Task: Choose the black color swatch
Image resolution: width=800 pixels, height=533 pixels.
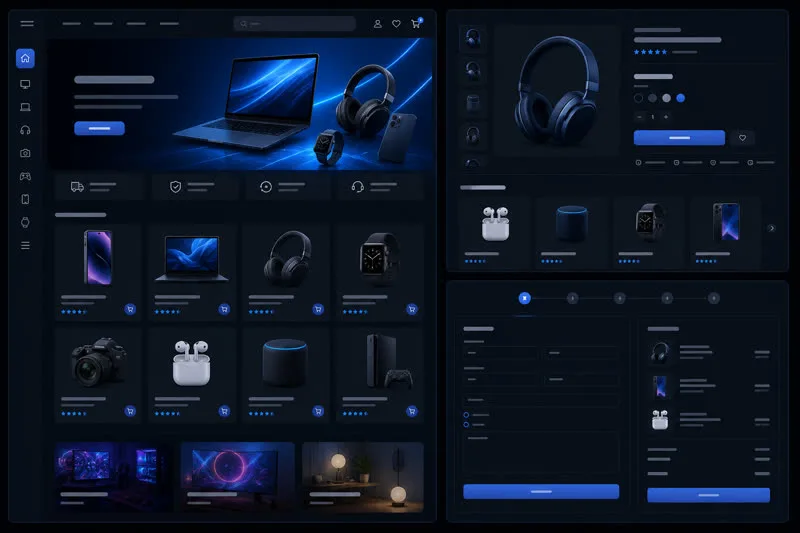Action: (638, 98)
